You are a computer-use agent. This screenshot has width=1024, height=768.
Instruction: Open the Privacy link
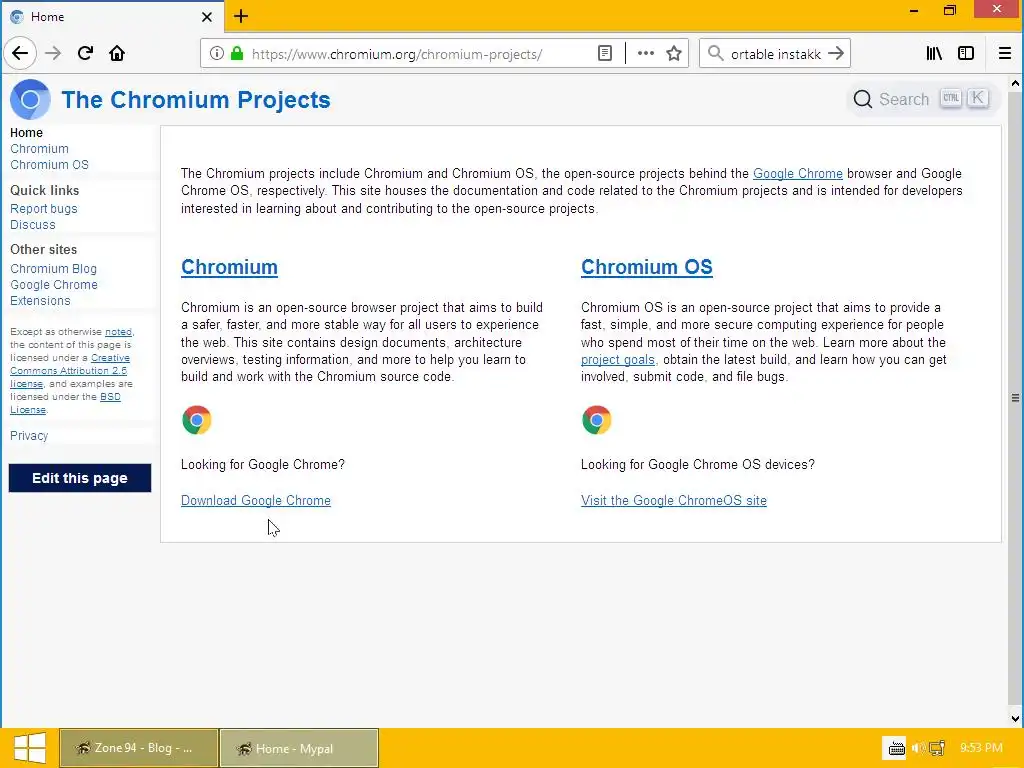[29, 436]
